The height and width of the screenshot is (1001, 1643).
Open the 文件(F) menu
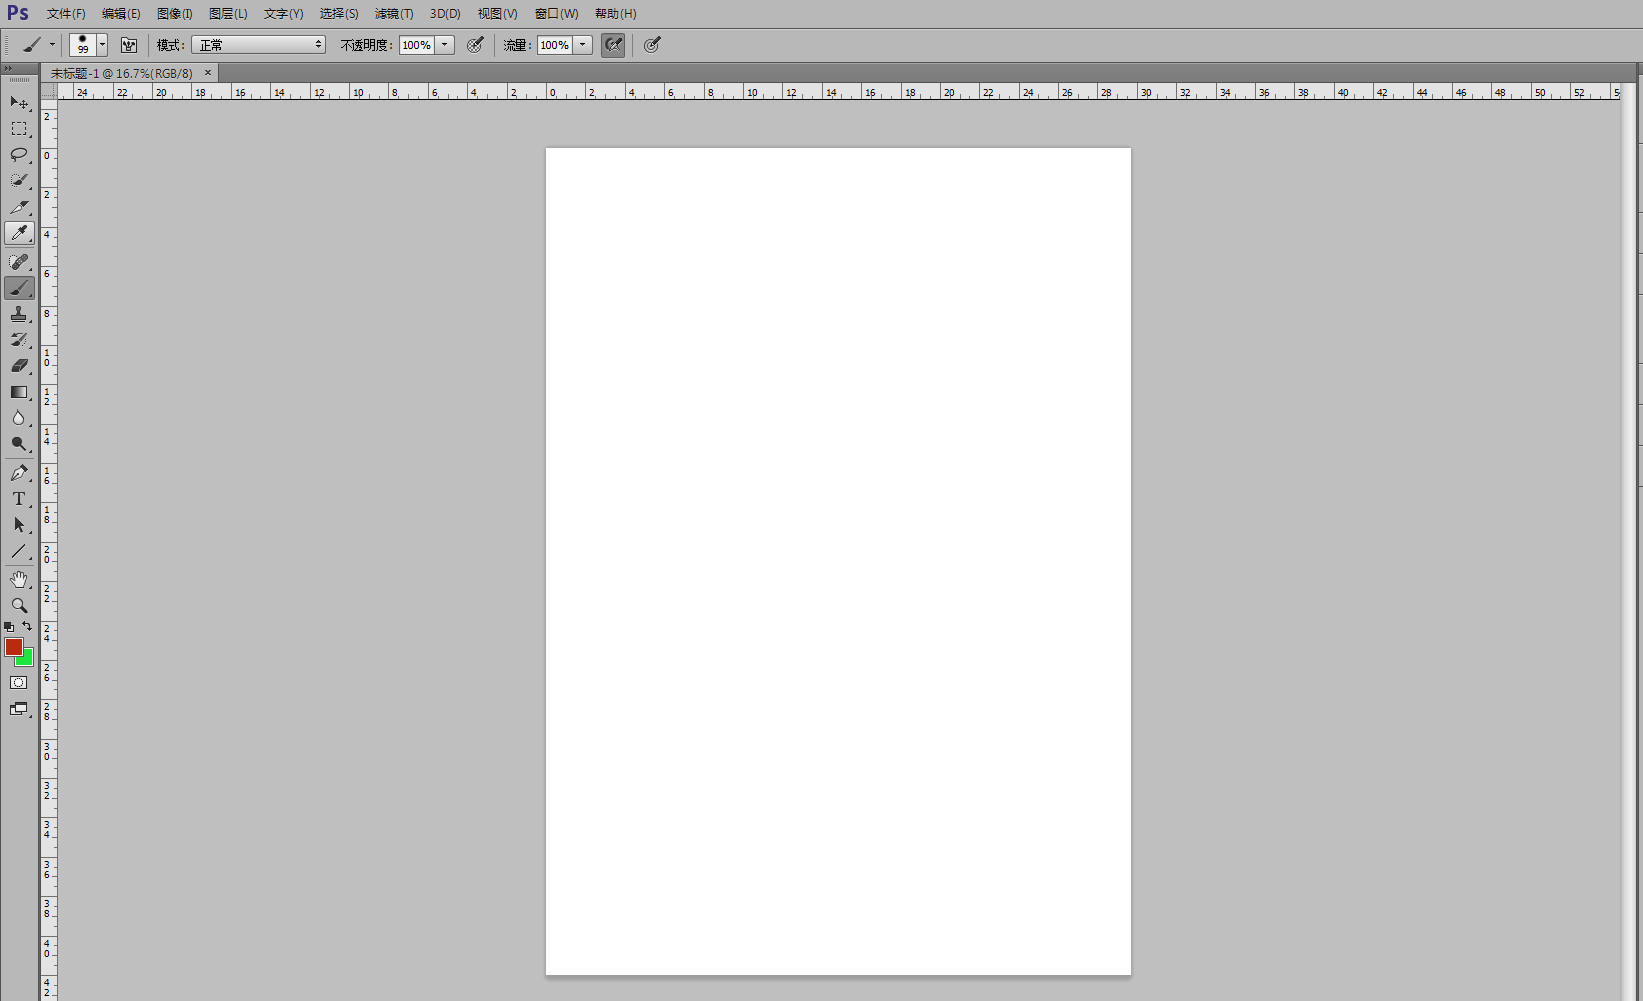(x=66, y=14)
